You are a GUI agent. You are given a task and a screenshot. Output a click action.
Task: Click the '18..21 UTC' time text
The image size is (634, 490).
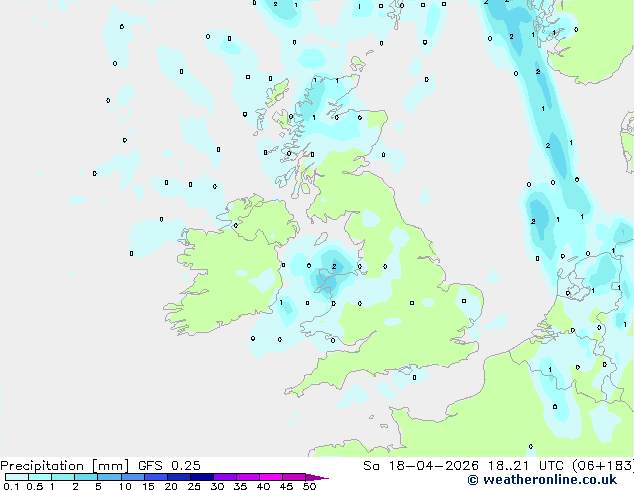click(x=524, y=466)
